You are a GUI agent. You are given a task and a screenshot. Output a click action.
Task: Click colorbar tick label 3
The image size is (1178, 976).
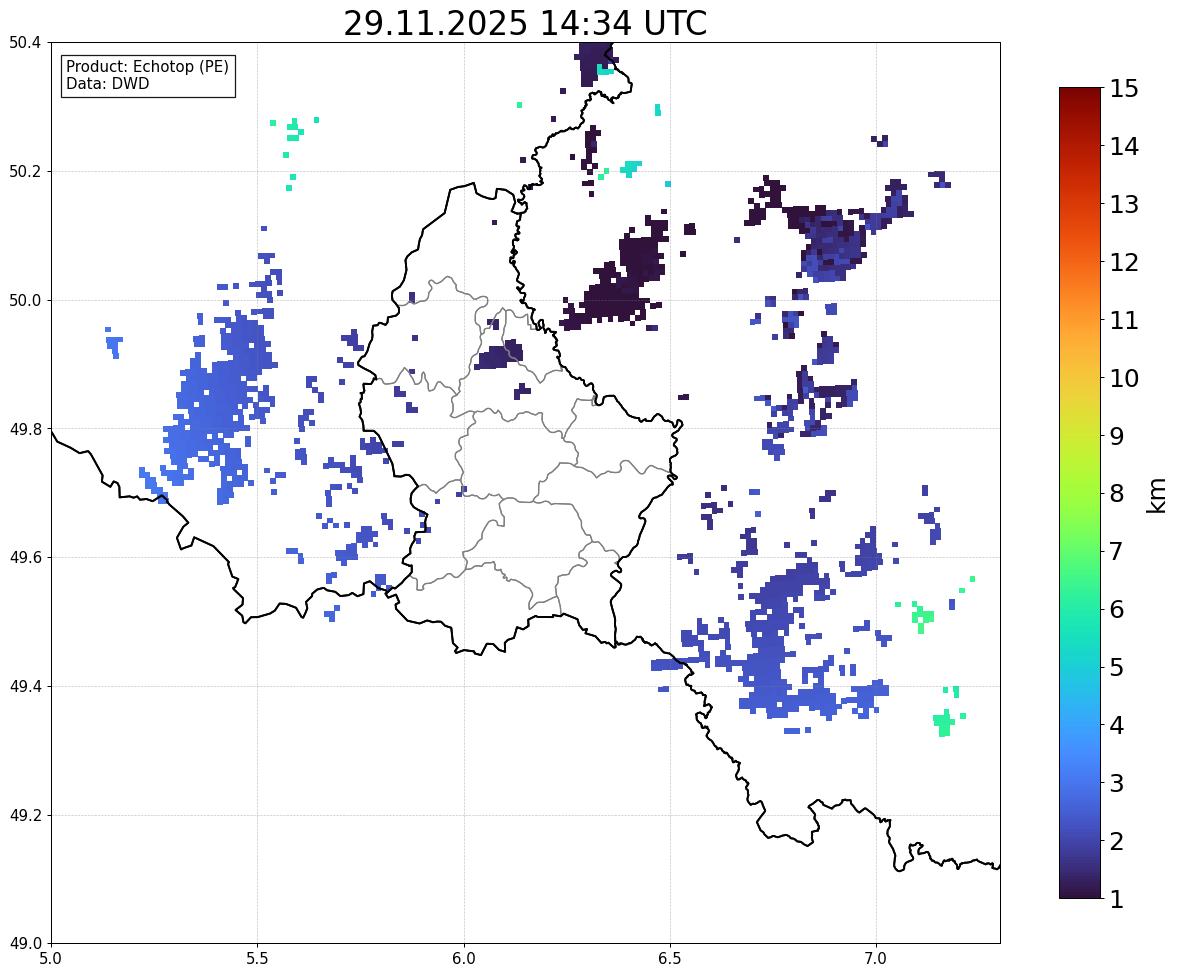(1117, 783)
